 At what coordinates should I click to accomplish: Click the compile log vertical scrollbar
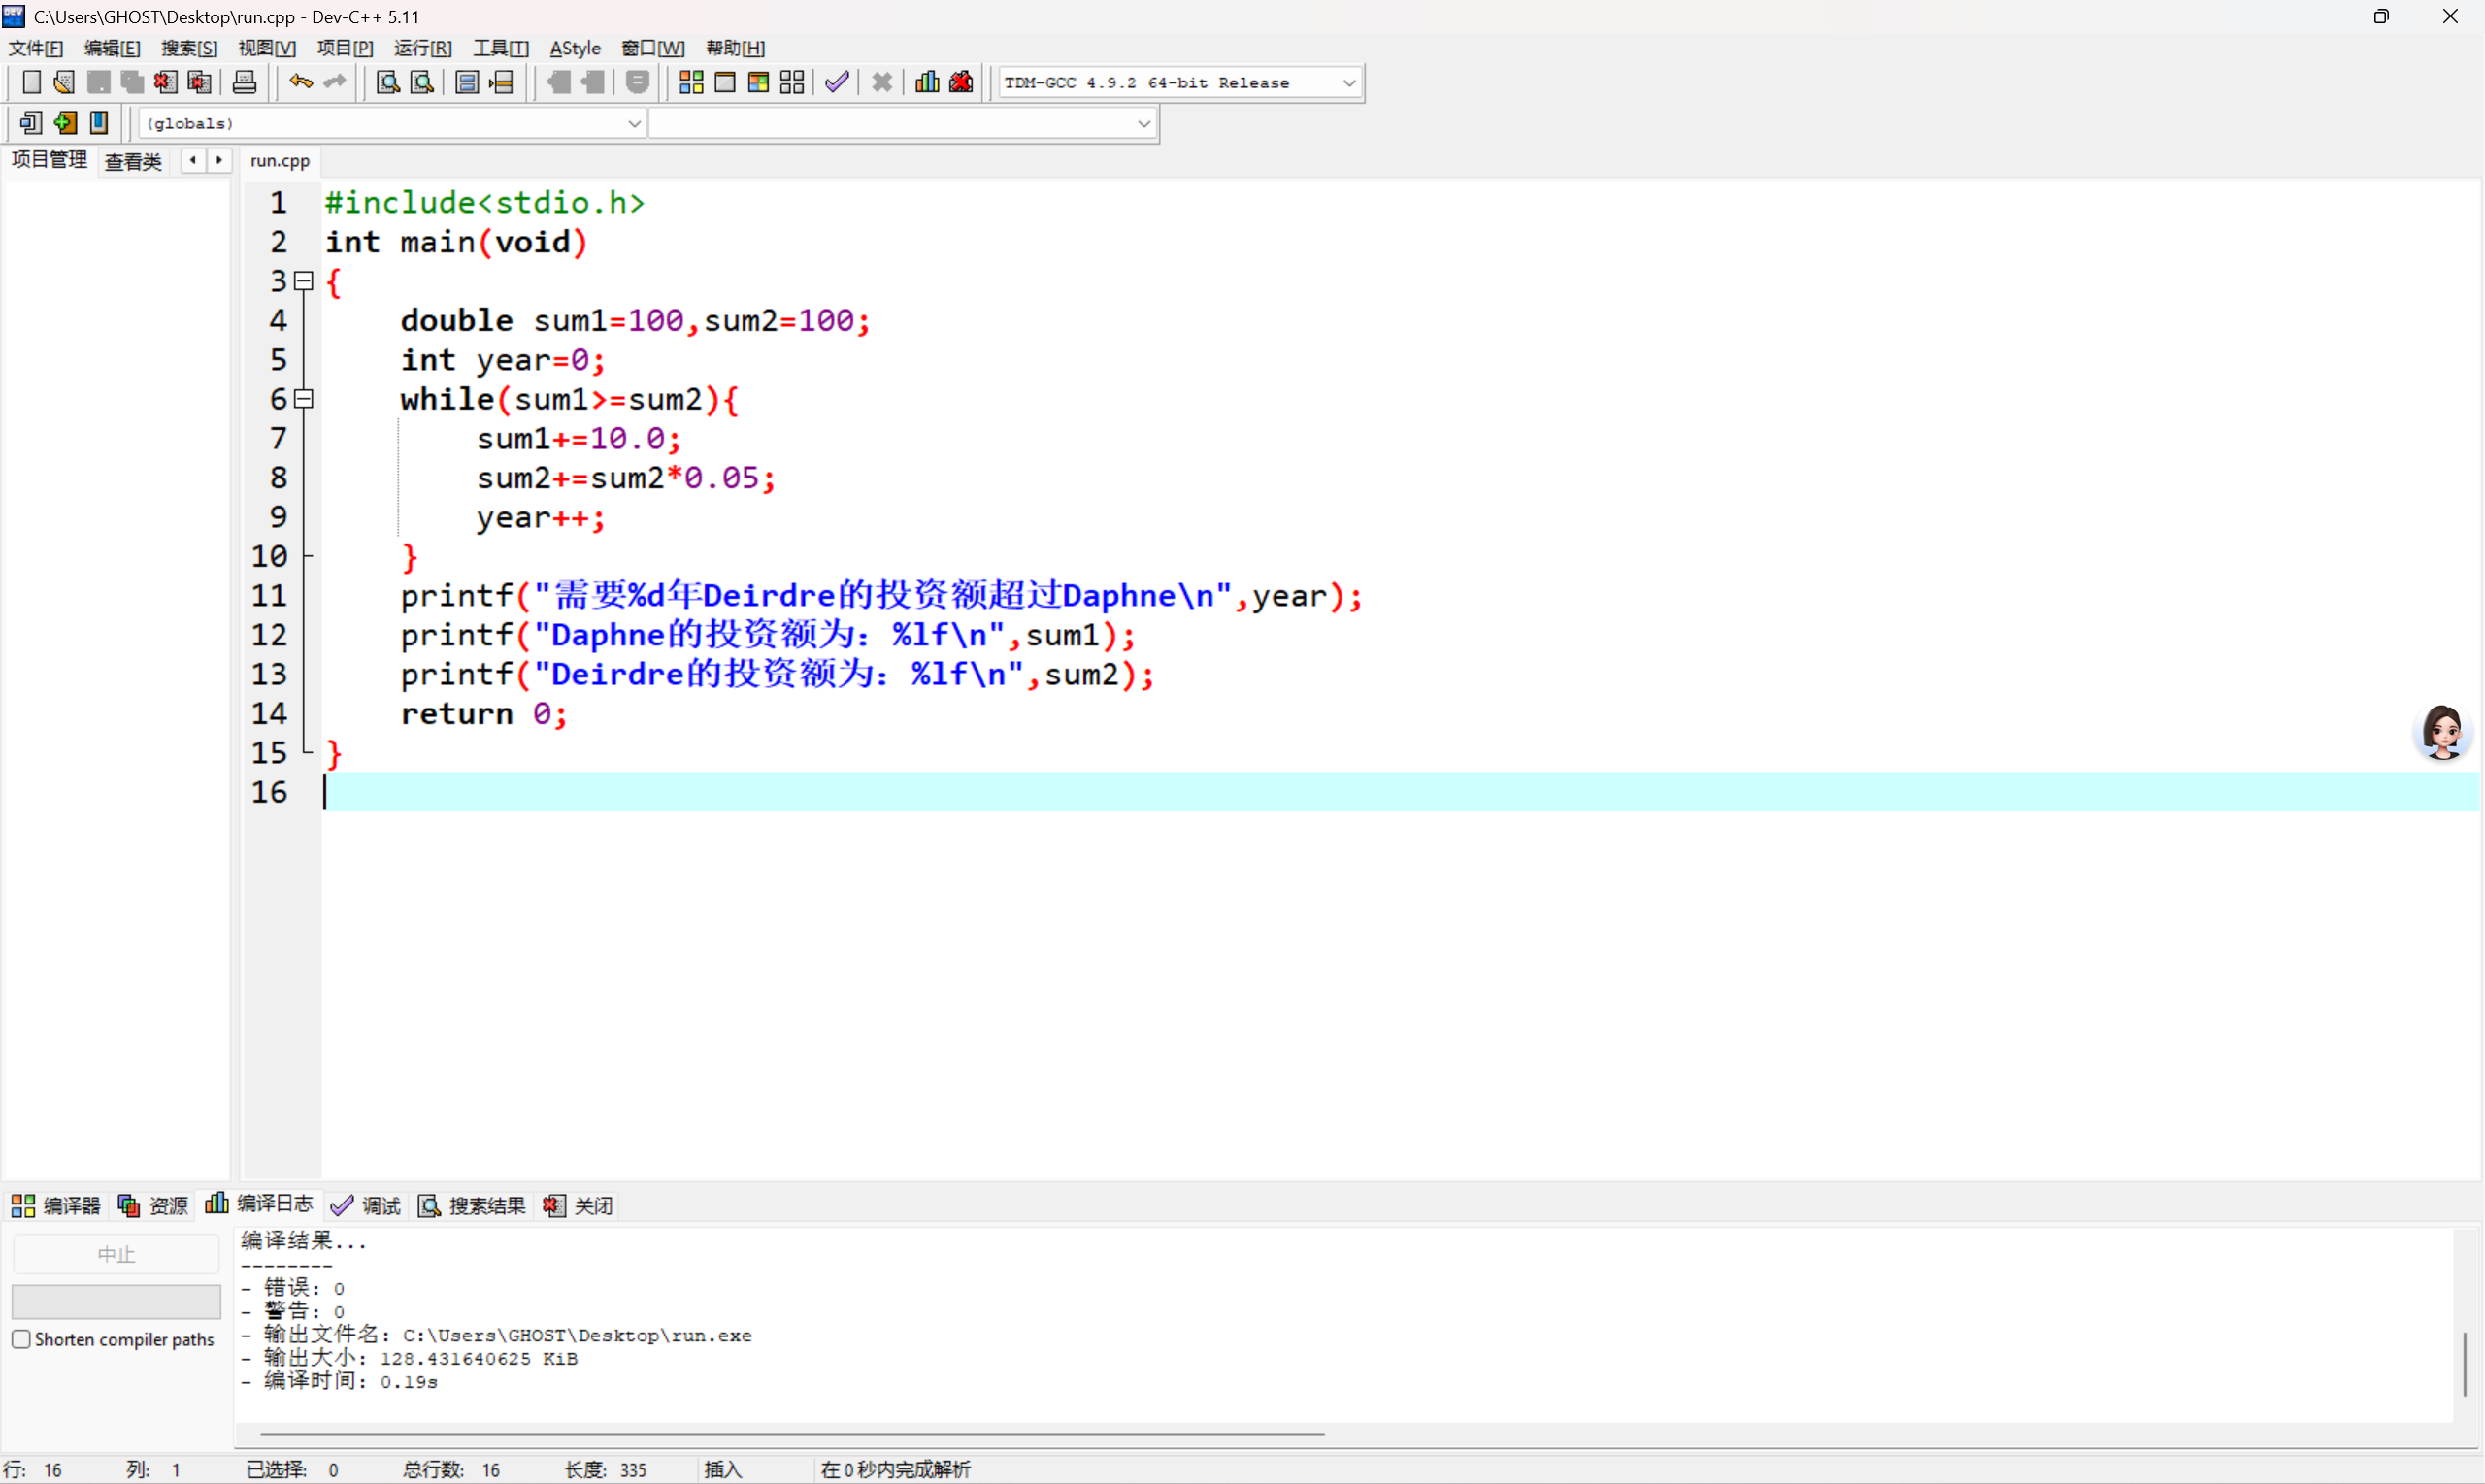pyautogui.click(x=2464, y=1363)
